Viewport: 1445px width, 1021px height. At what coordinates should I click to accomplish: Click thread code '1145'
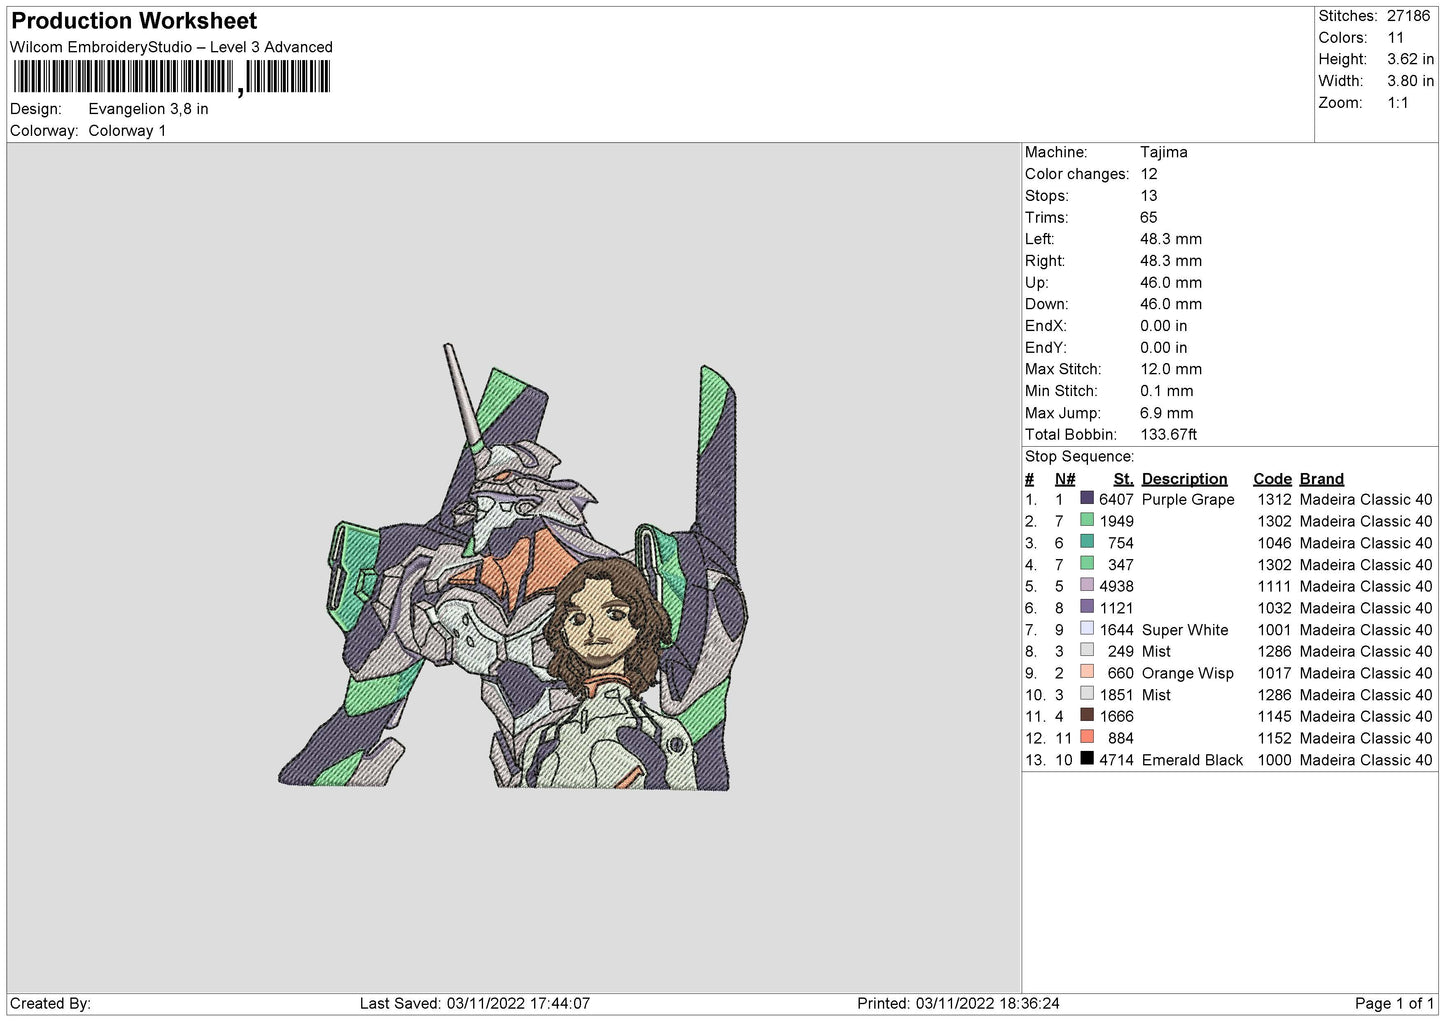point(1274,717)
